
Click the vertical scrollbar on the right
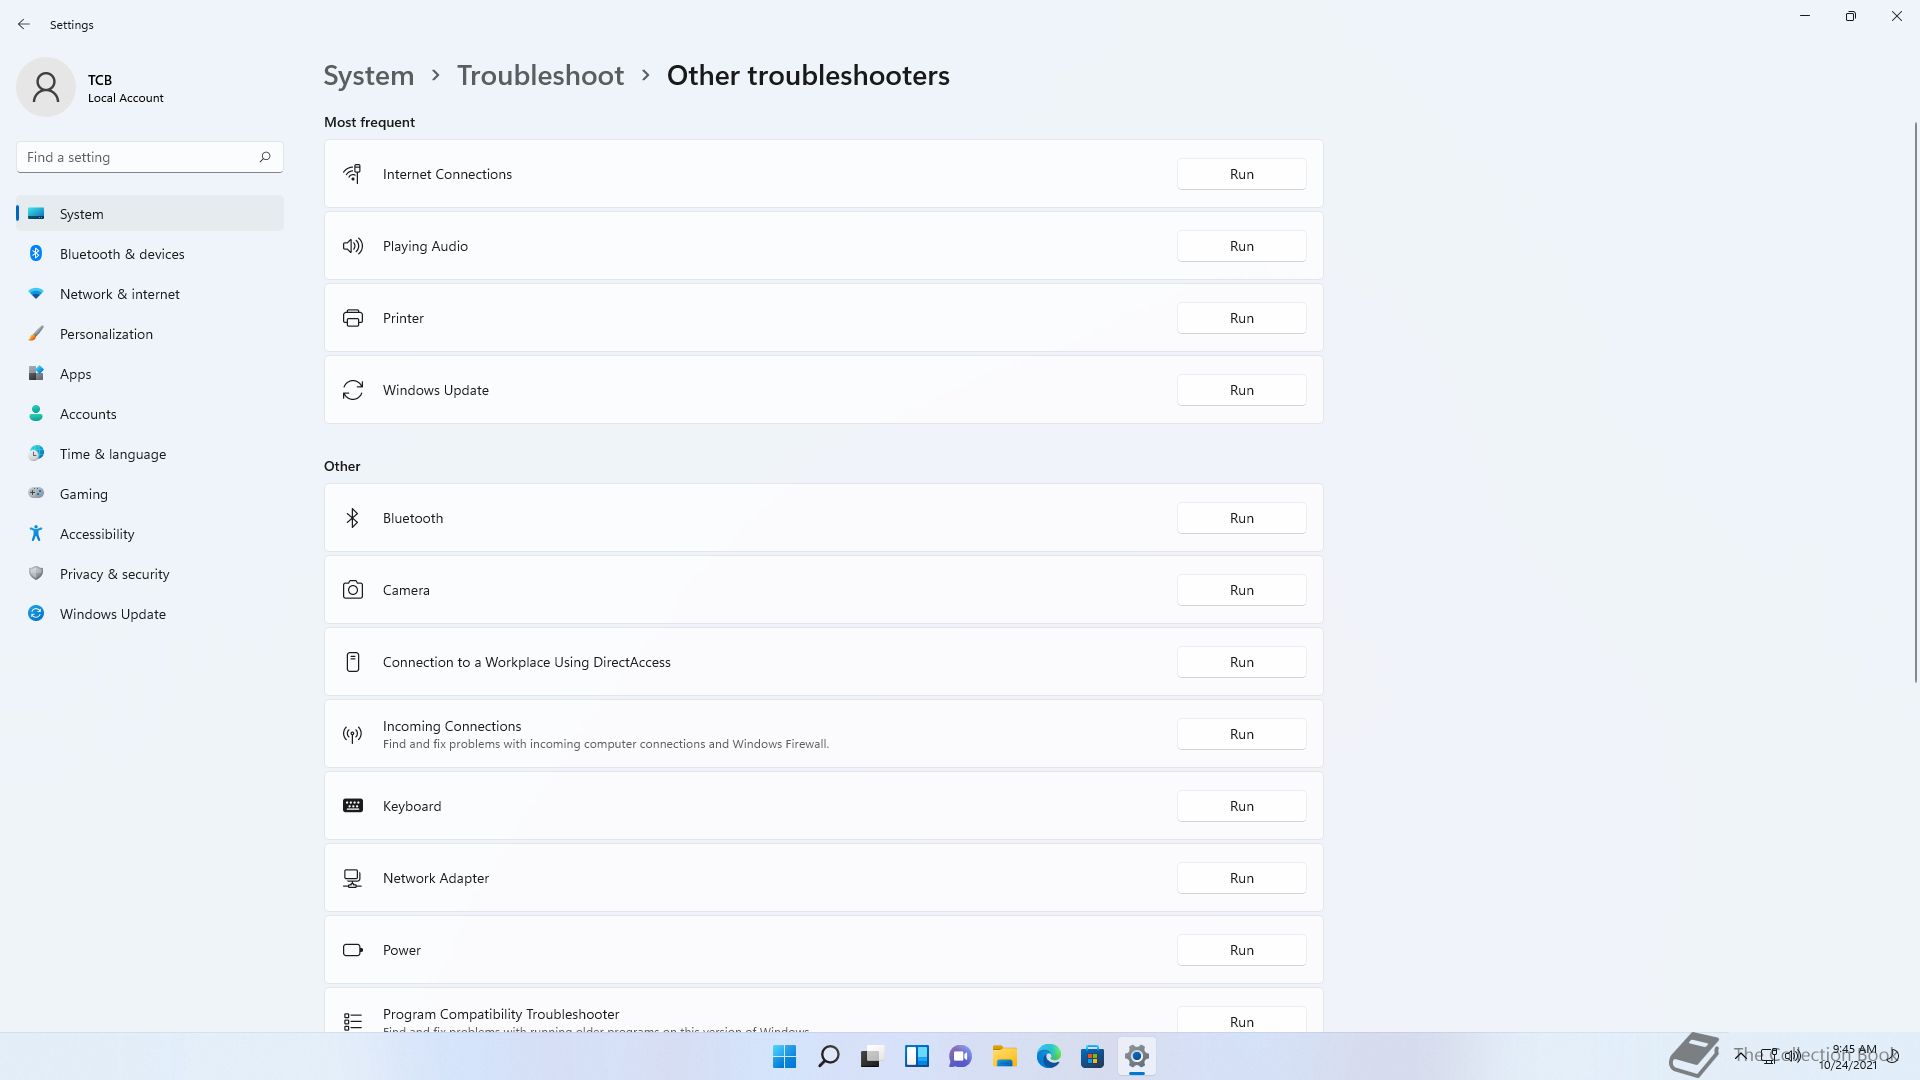pyautogui.click(x=1915, y=400)
